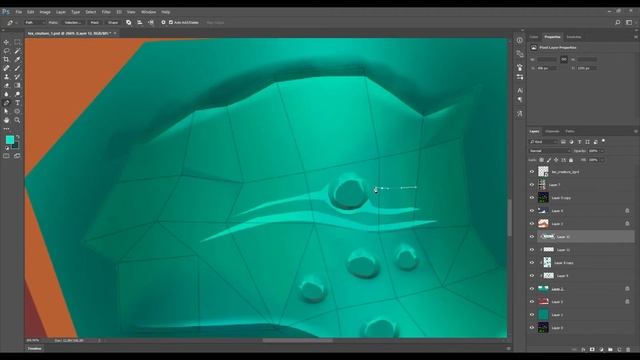Create a new layer
This screenshot has height=360, width=640.
619,349
